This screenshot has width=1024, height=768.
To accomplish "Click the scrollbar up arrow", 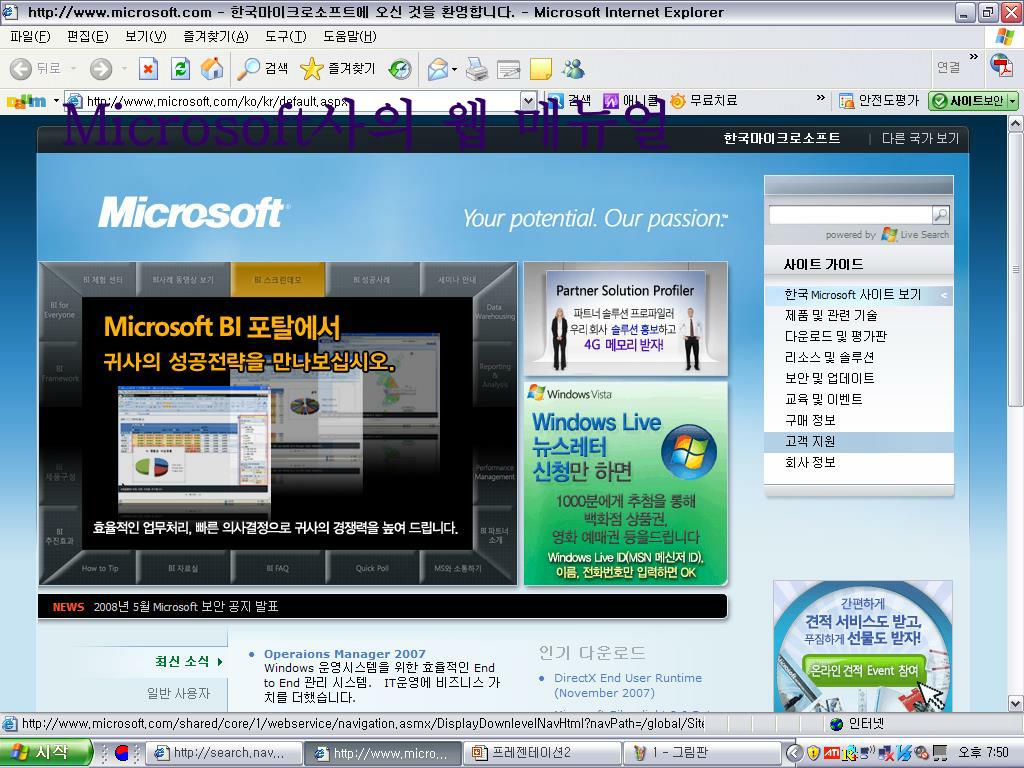I will [x=1016, y=123].
